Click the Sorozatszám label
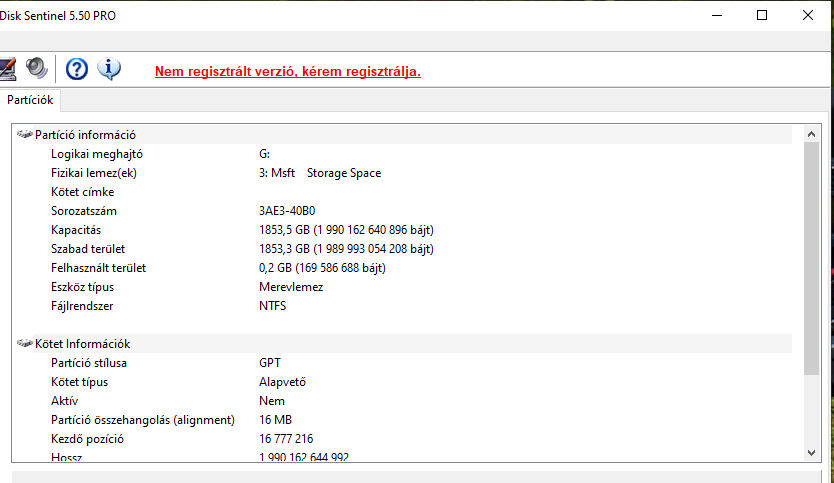Screen dimensions: 834x483 click(84, 211)
